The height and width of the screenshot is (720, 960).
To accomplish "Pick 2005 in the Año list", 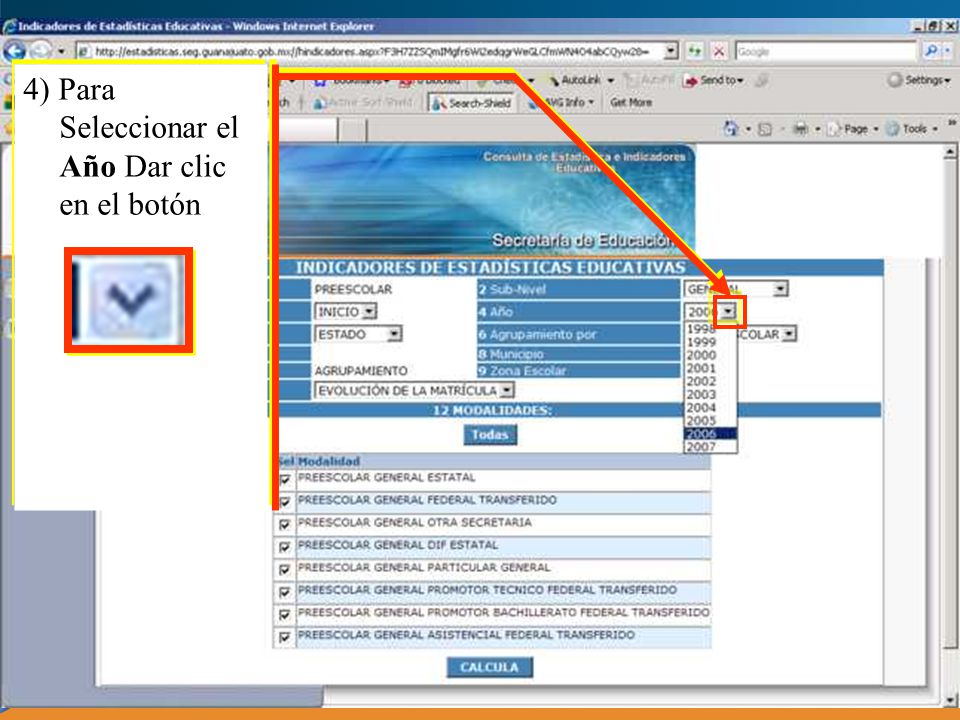I will (x=710, y=421).
